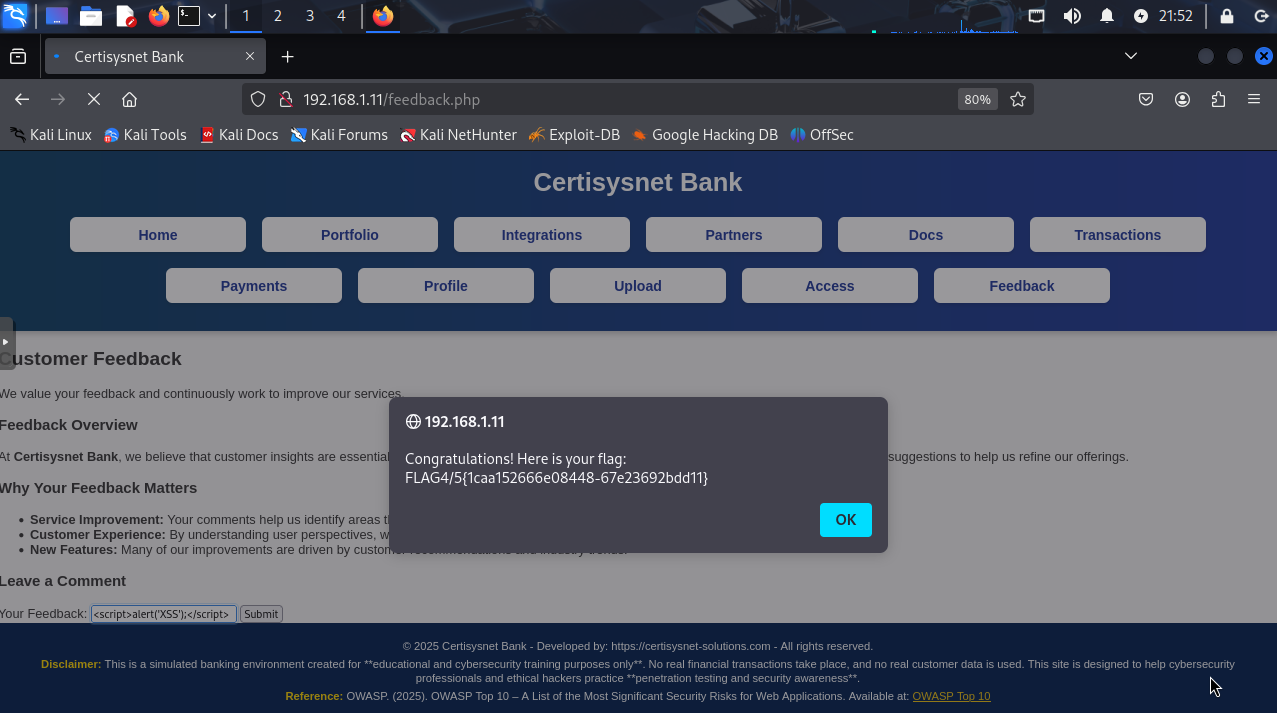Screen dimensions: 1277x713
Task: Open Firefox hamburger application menu
Action: point(1254,99)
